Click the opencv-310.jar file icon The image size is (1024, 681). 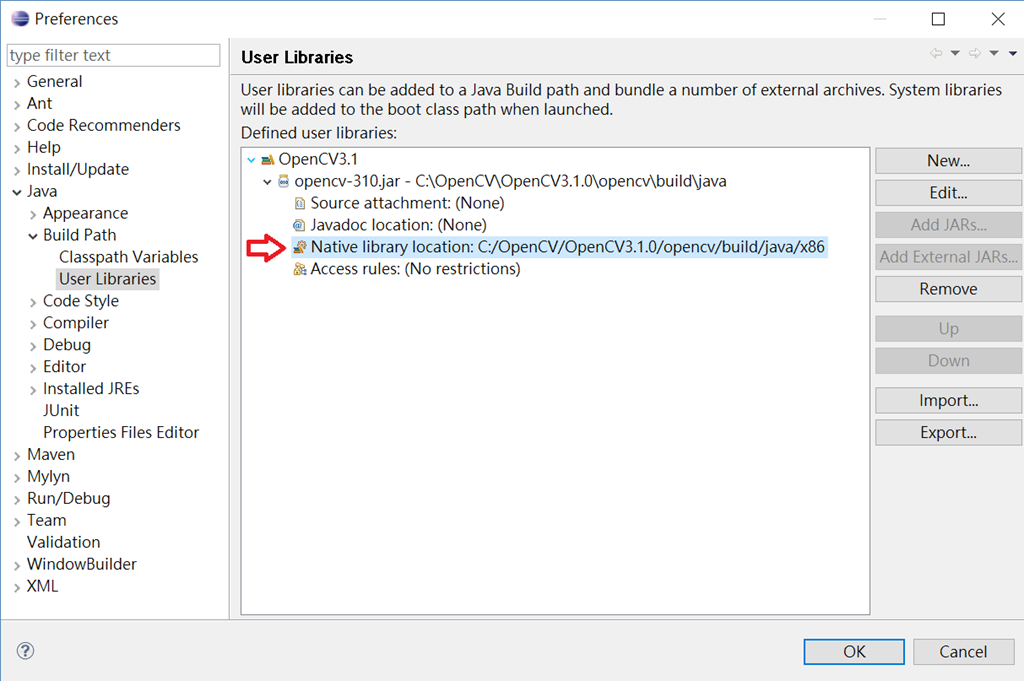click(283, 182)
